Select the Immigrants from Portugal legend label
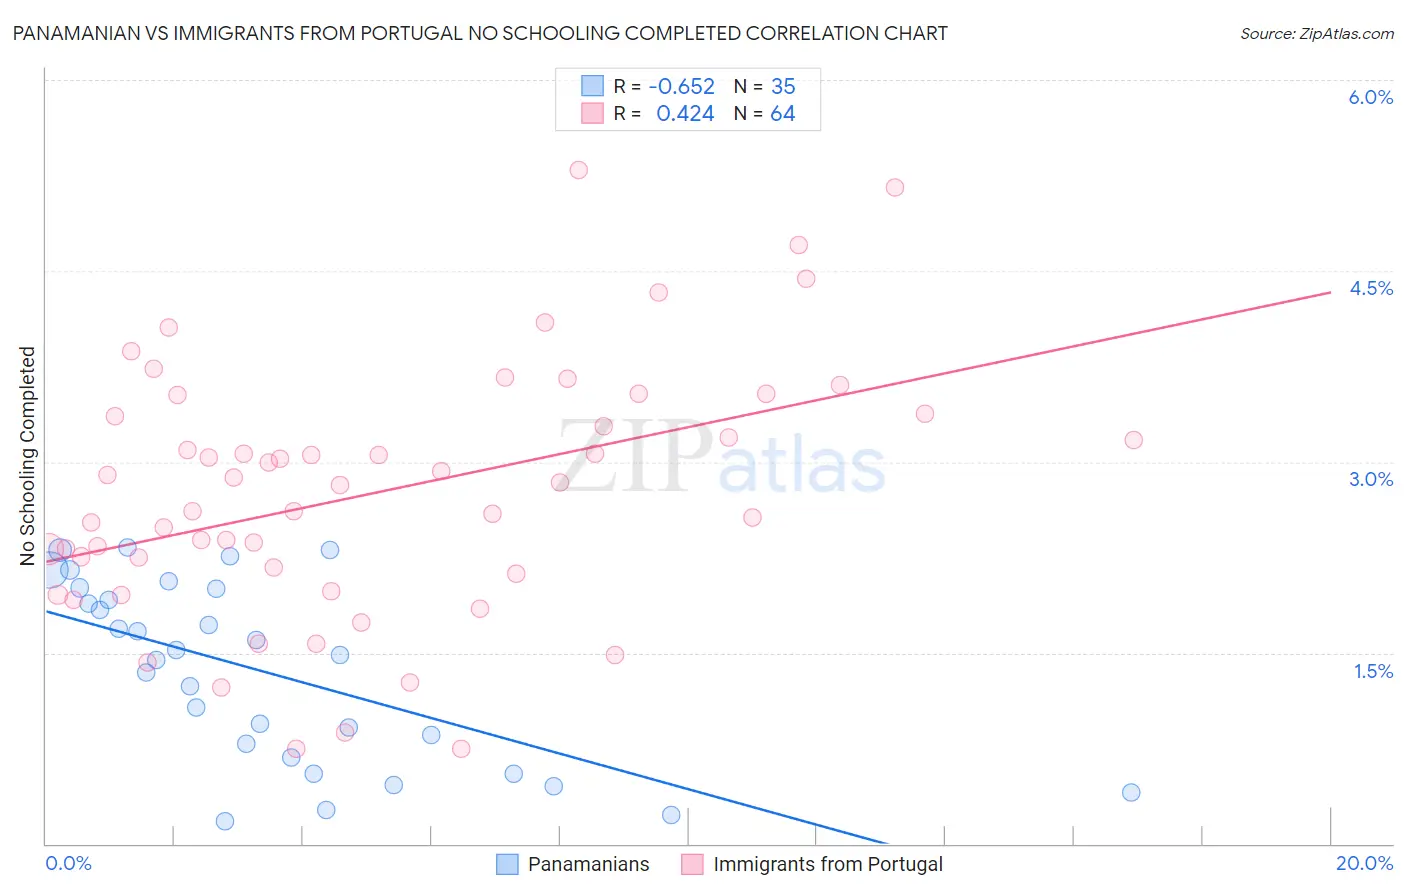1406x892 pixels. click(x=828, y=864)
